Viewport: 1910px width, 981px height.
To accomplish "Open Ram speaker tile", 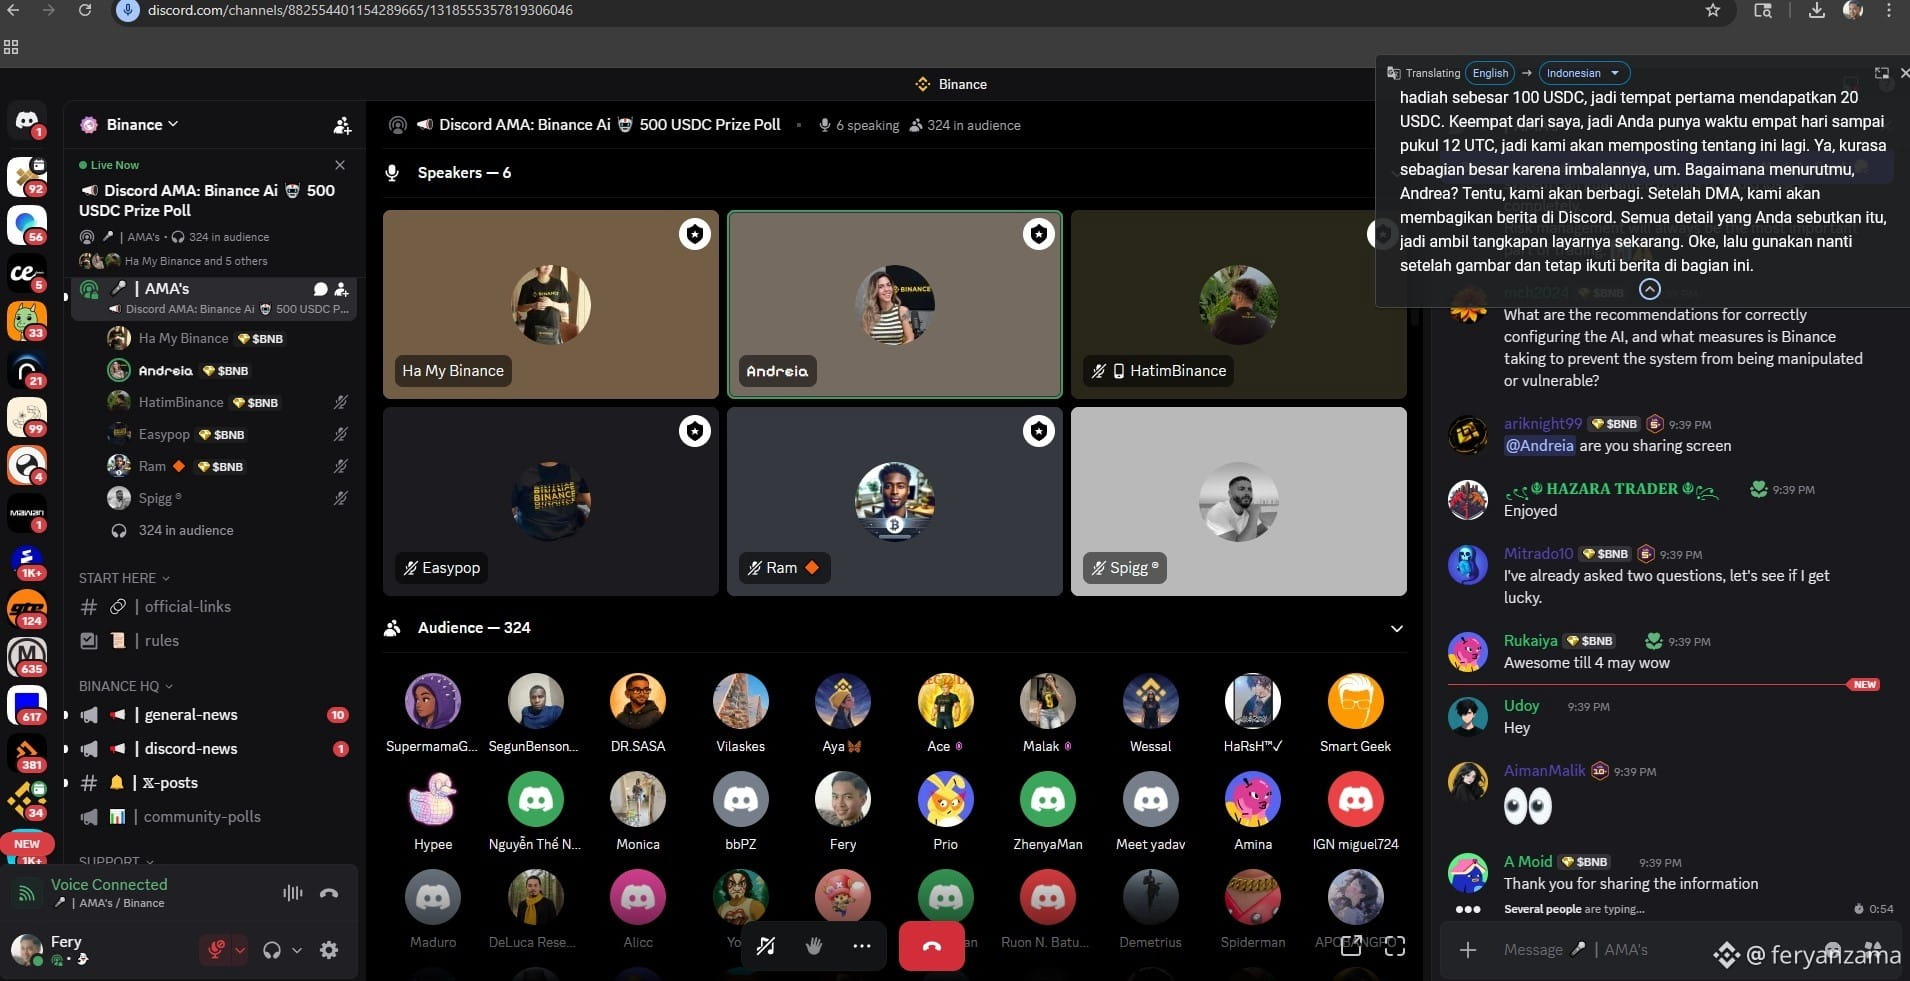I will point(895,501).
